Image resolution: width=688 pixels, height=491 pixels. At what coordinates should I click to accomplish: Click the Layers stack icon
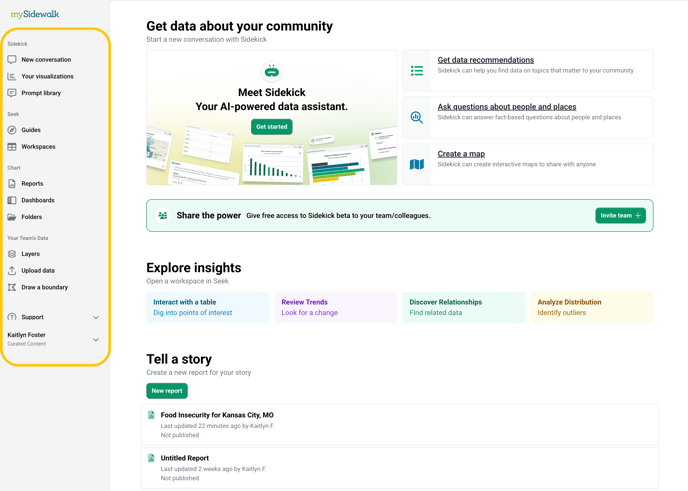pyautogui.click(x=12, y=254)
